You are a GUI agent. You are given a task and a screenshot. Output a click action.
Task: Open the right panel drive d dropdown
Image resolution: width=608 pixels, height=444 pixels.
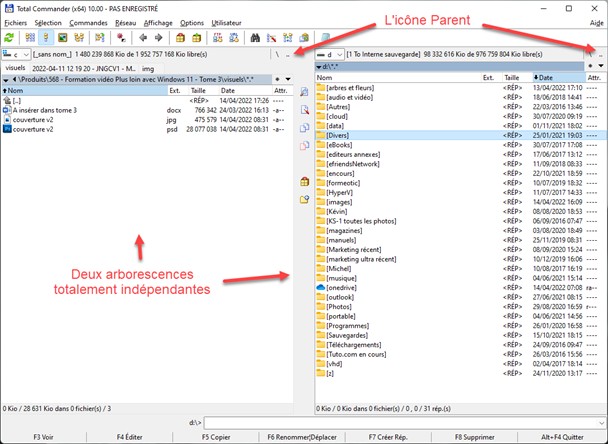click(332, 53)
